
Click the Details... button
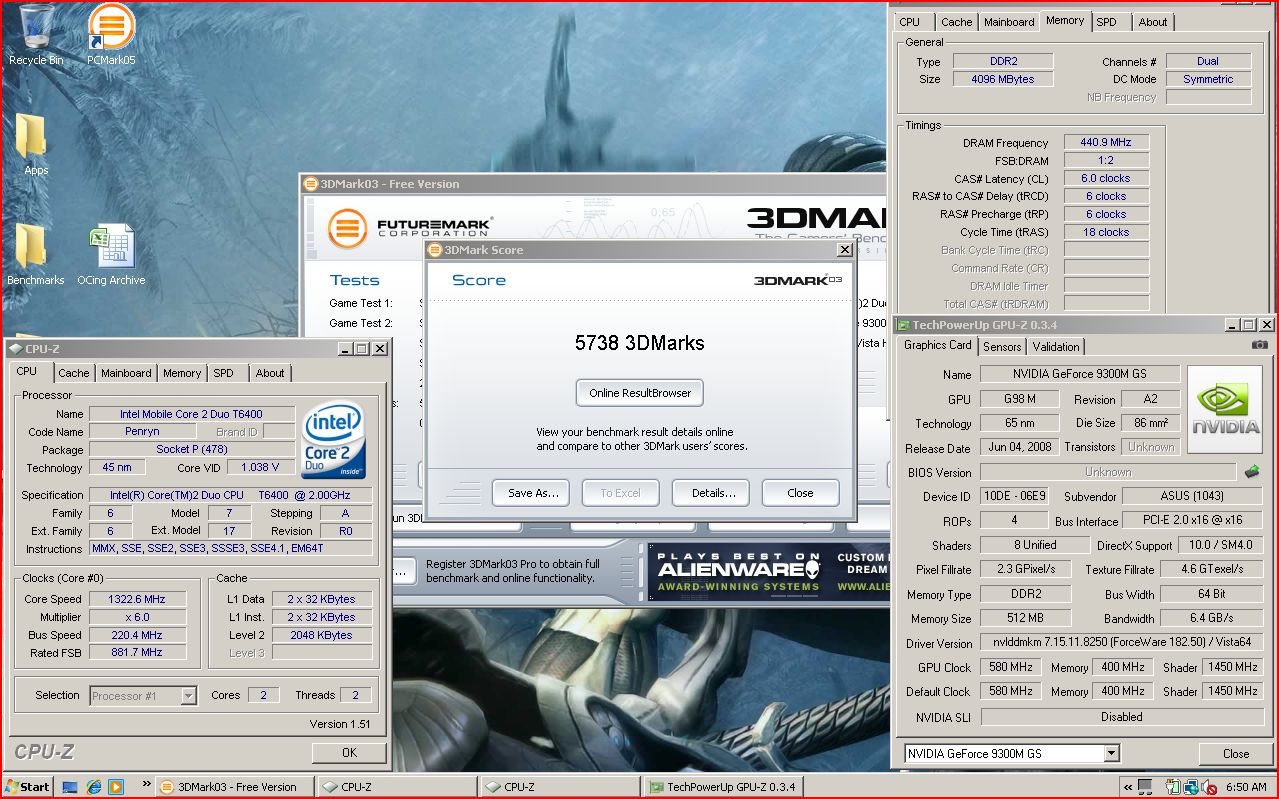click(x=711, y=493)
